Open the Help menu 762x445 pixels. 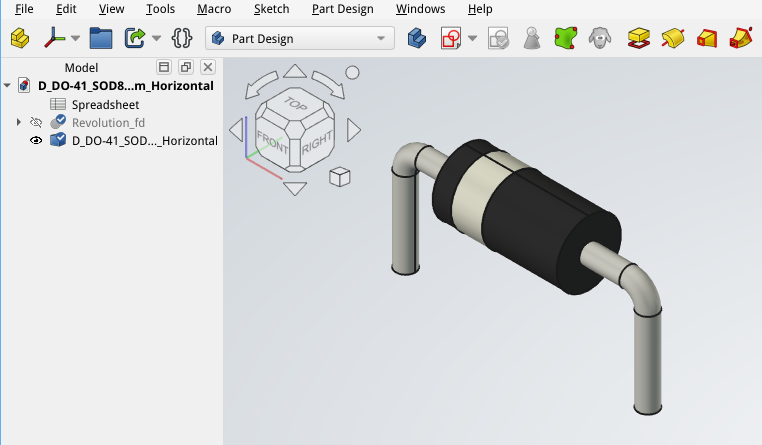click(x=480, y=9)
